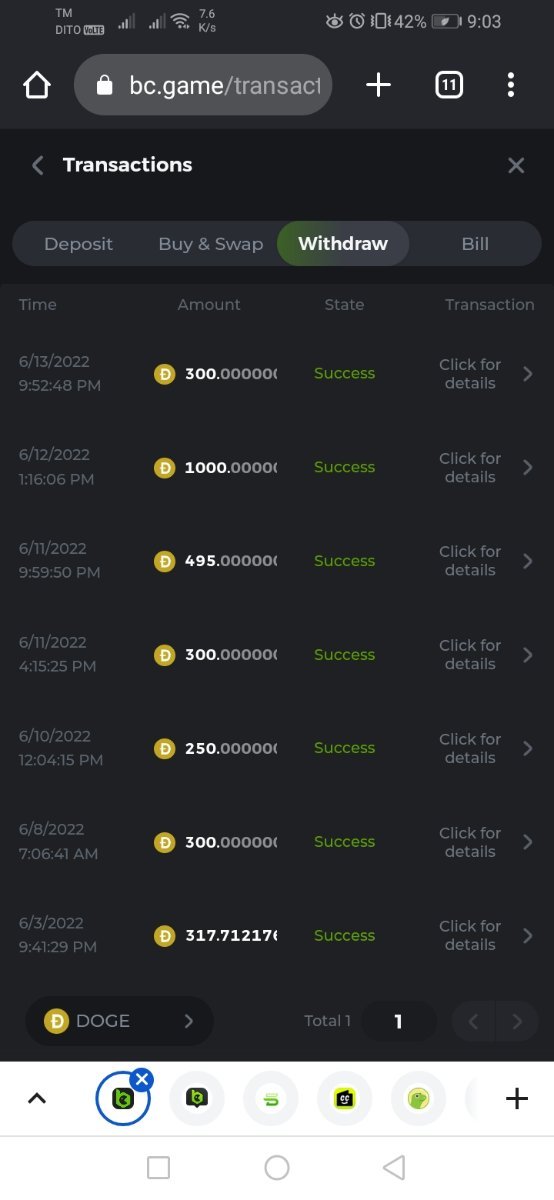Image resolution: width=554 pixels, height=1200 pixels.
Task: Open a new tab with plus icon
Action: pyautogui.click(x=378, y=86)
